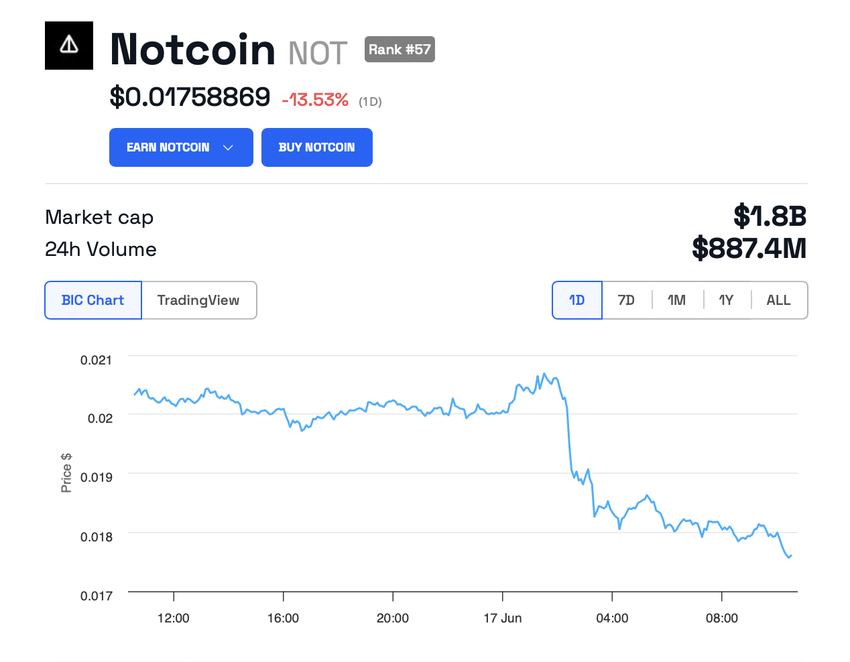
Task: Select the 1M time range
Action: point(677,300)
